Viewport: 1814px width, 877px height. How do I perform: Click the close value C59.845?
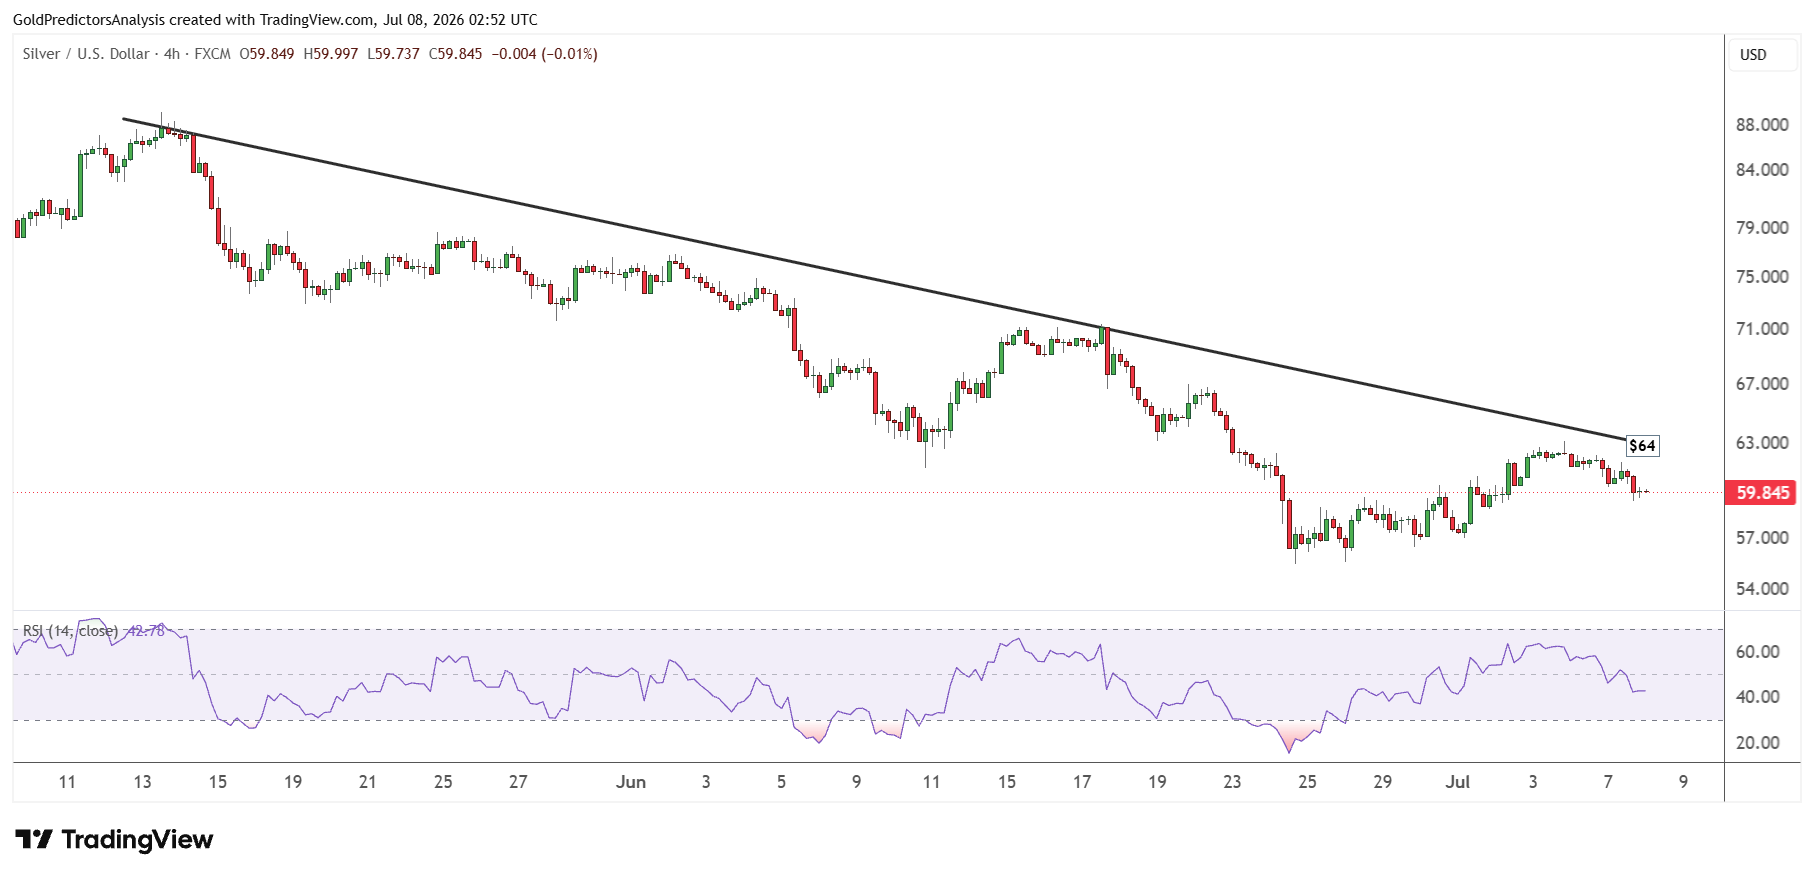pyautogui.click(x=455, y=54)
